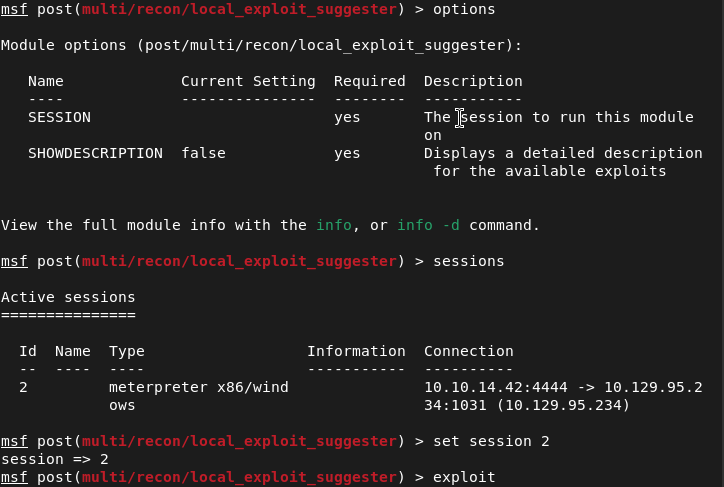Click the SHOWDESCRIPTION option name
The width and height of the screenshot is (724, 487).
point(95,153)
